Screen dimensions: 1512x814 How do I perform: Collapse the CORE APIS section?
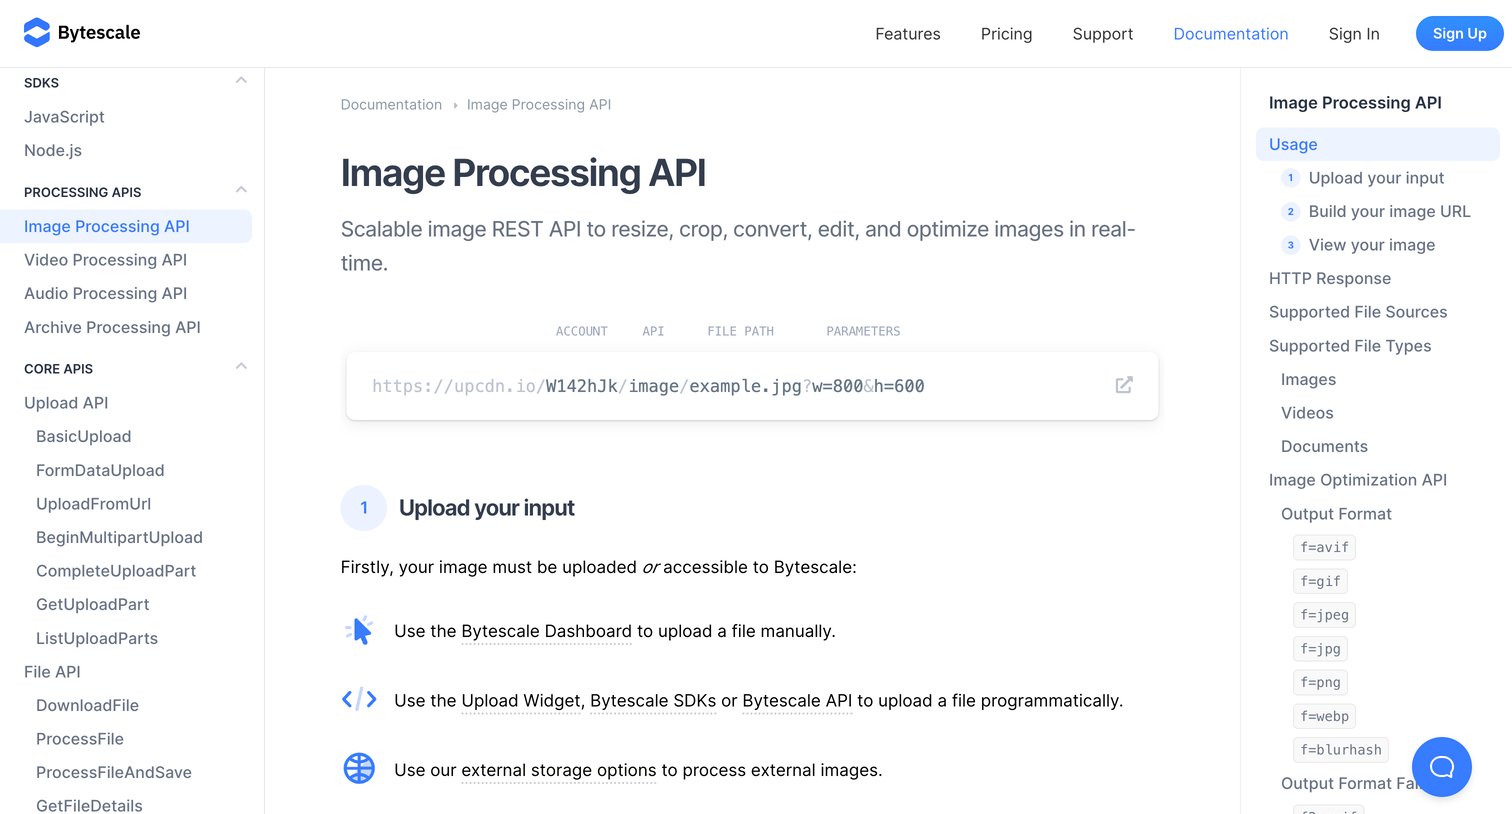pyautogui.click(x=241, y=366)
